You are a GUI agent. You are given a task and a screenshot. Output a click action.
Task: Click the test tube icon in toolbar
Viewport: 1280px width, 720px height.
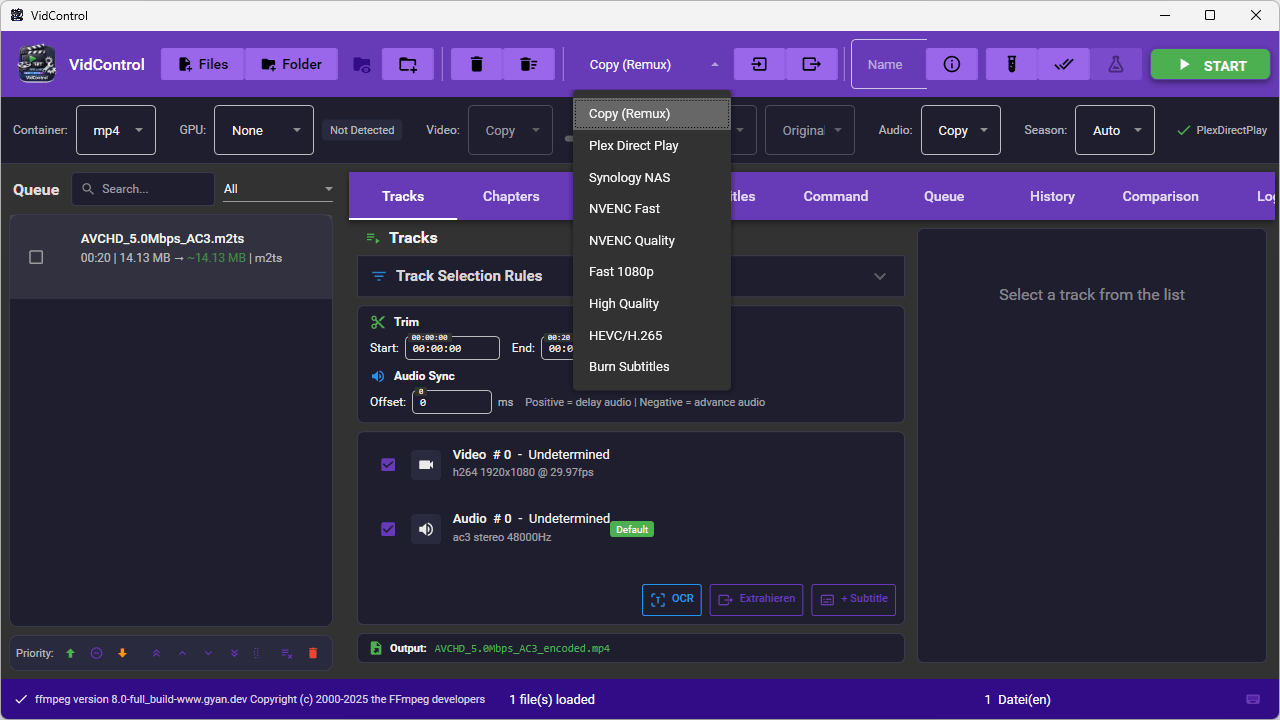[x=1012, y=64]
